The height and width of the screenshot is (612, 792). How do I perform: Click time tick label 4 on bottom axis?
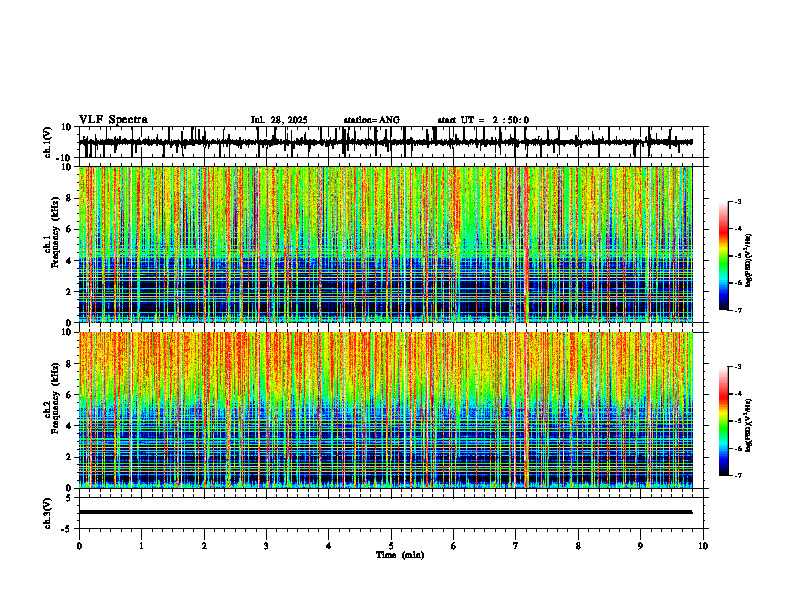pyautogui.click(x=329, y=546)
